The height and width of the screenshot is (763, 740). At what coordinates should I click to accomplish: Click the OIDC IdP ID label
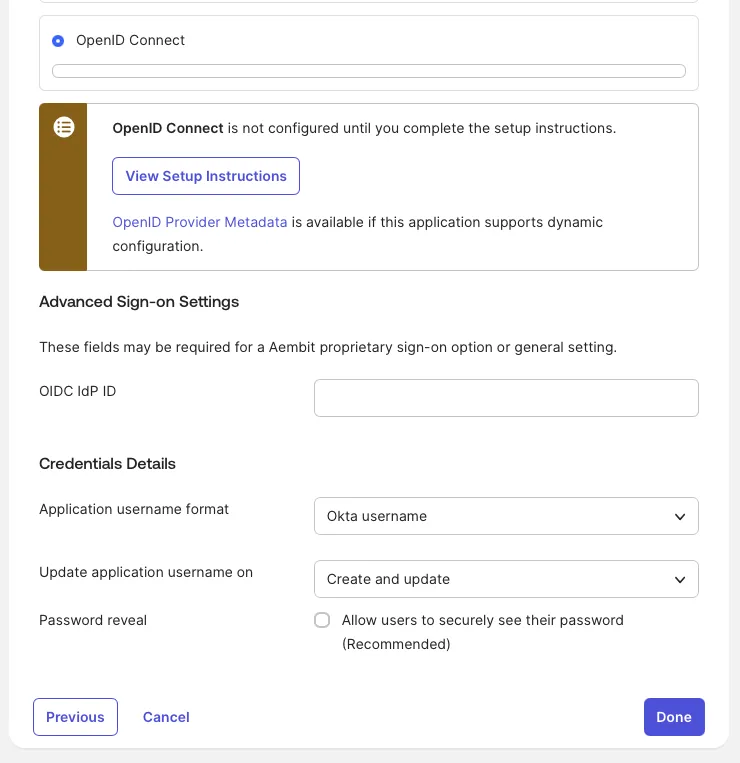[x=78, y=391]
